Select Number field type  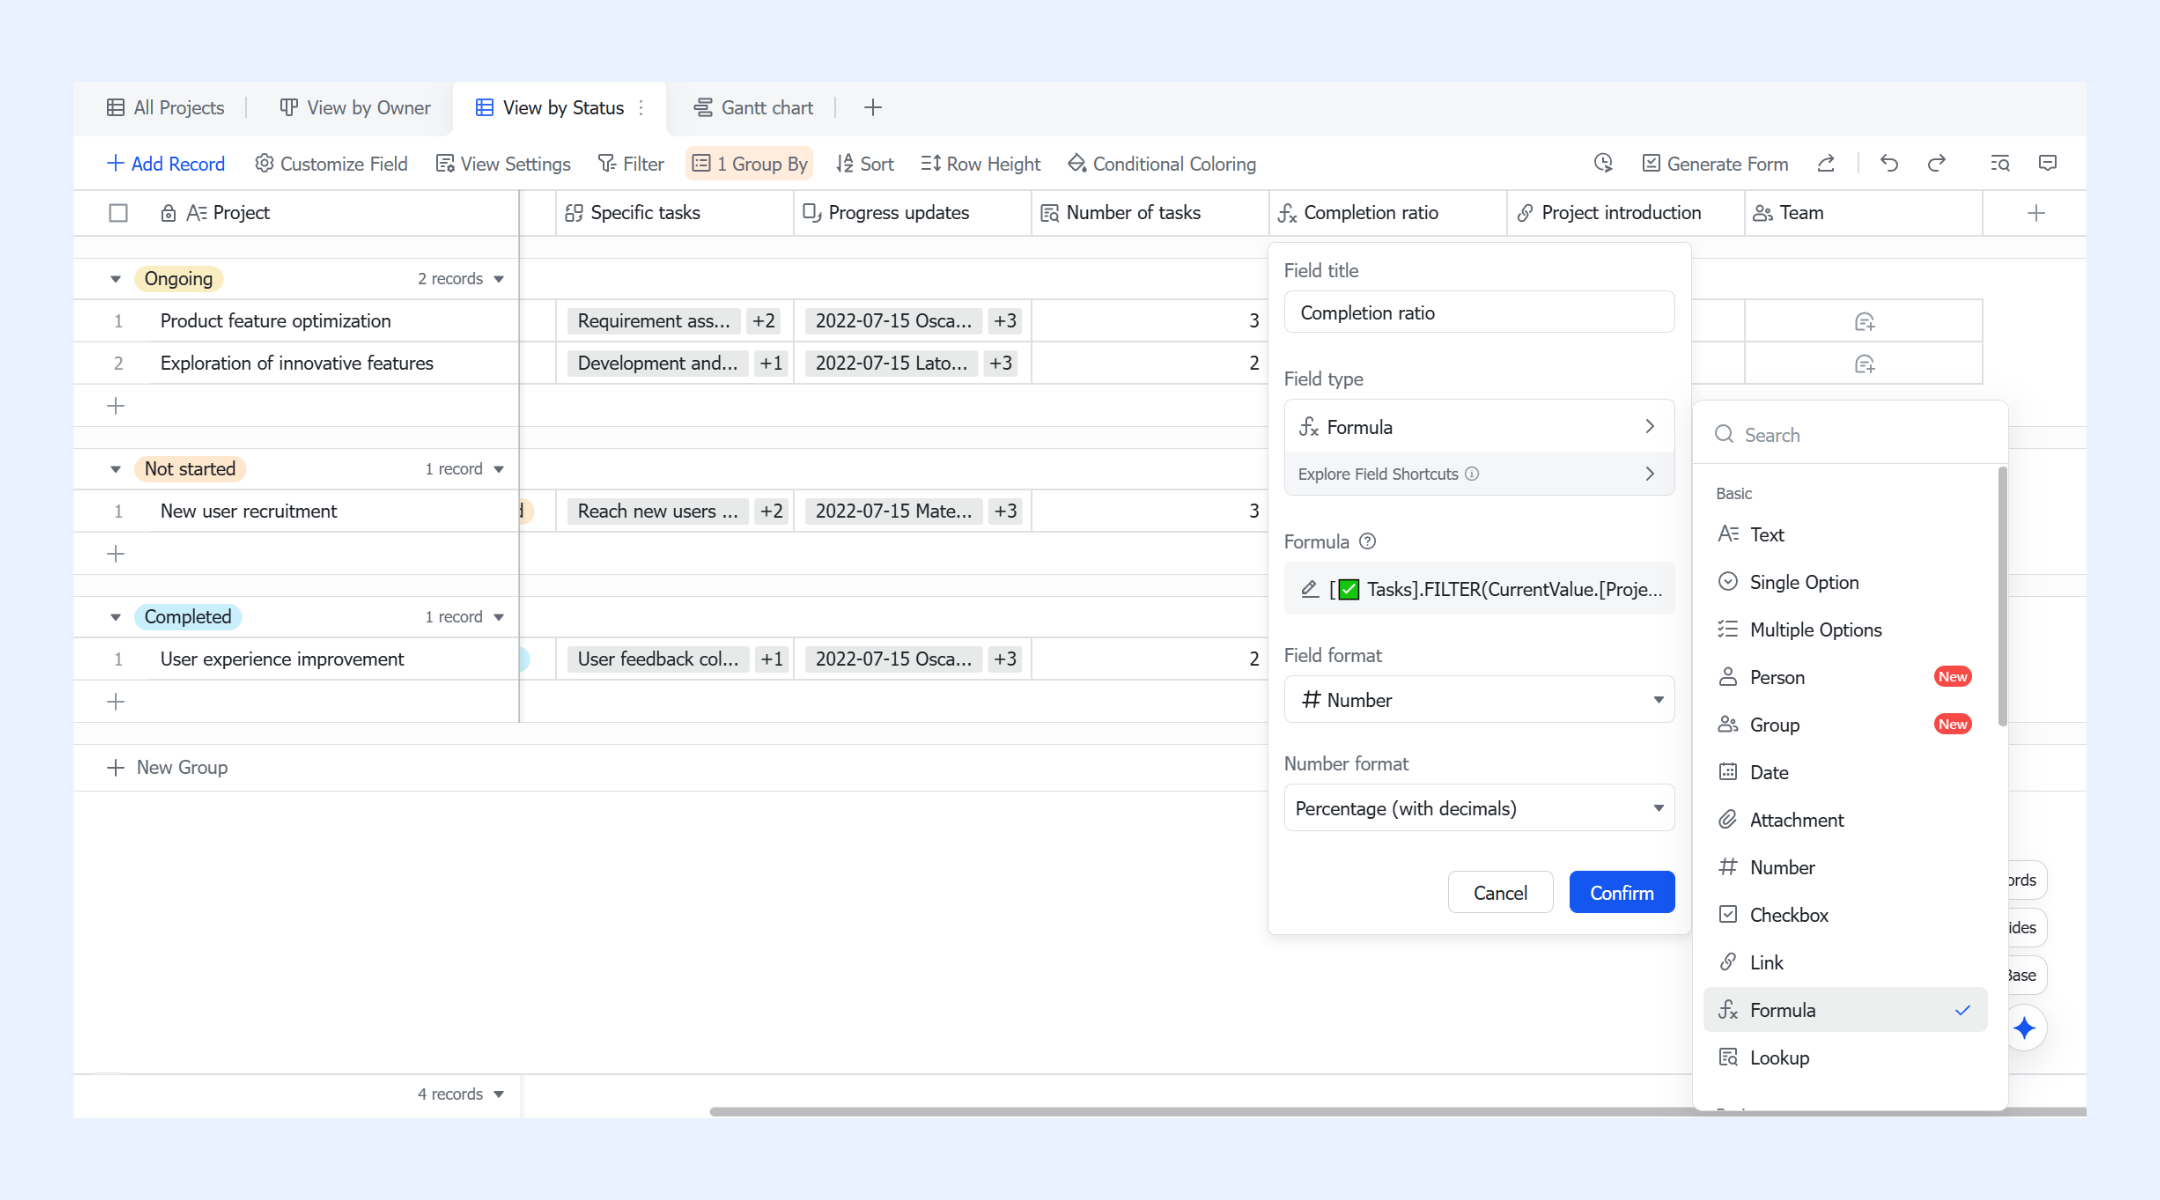1845,867
